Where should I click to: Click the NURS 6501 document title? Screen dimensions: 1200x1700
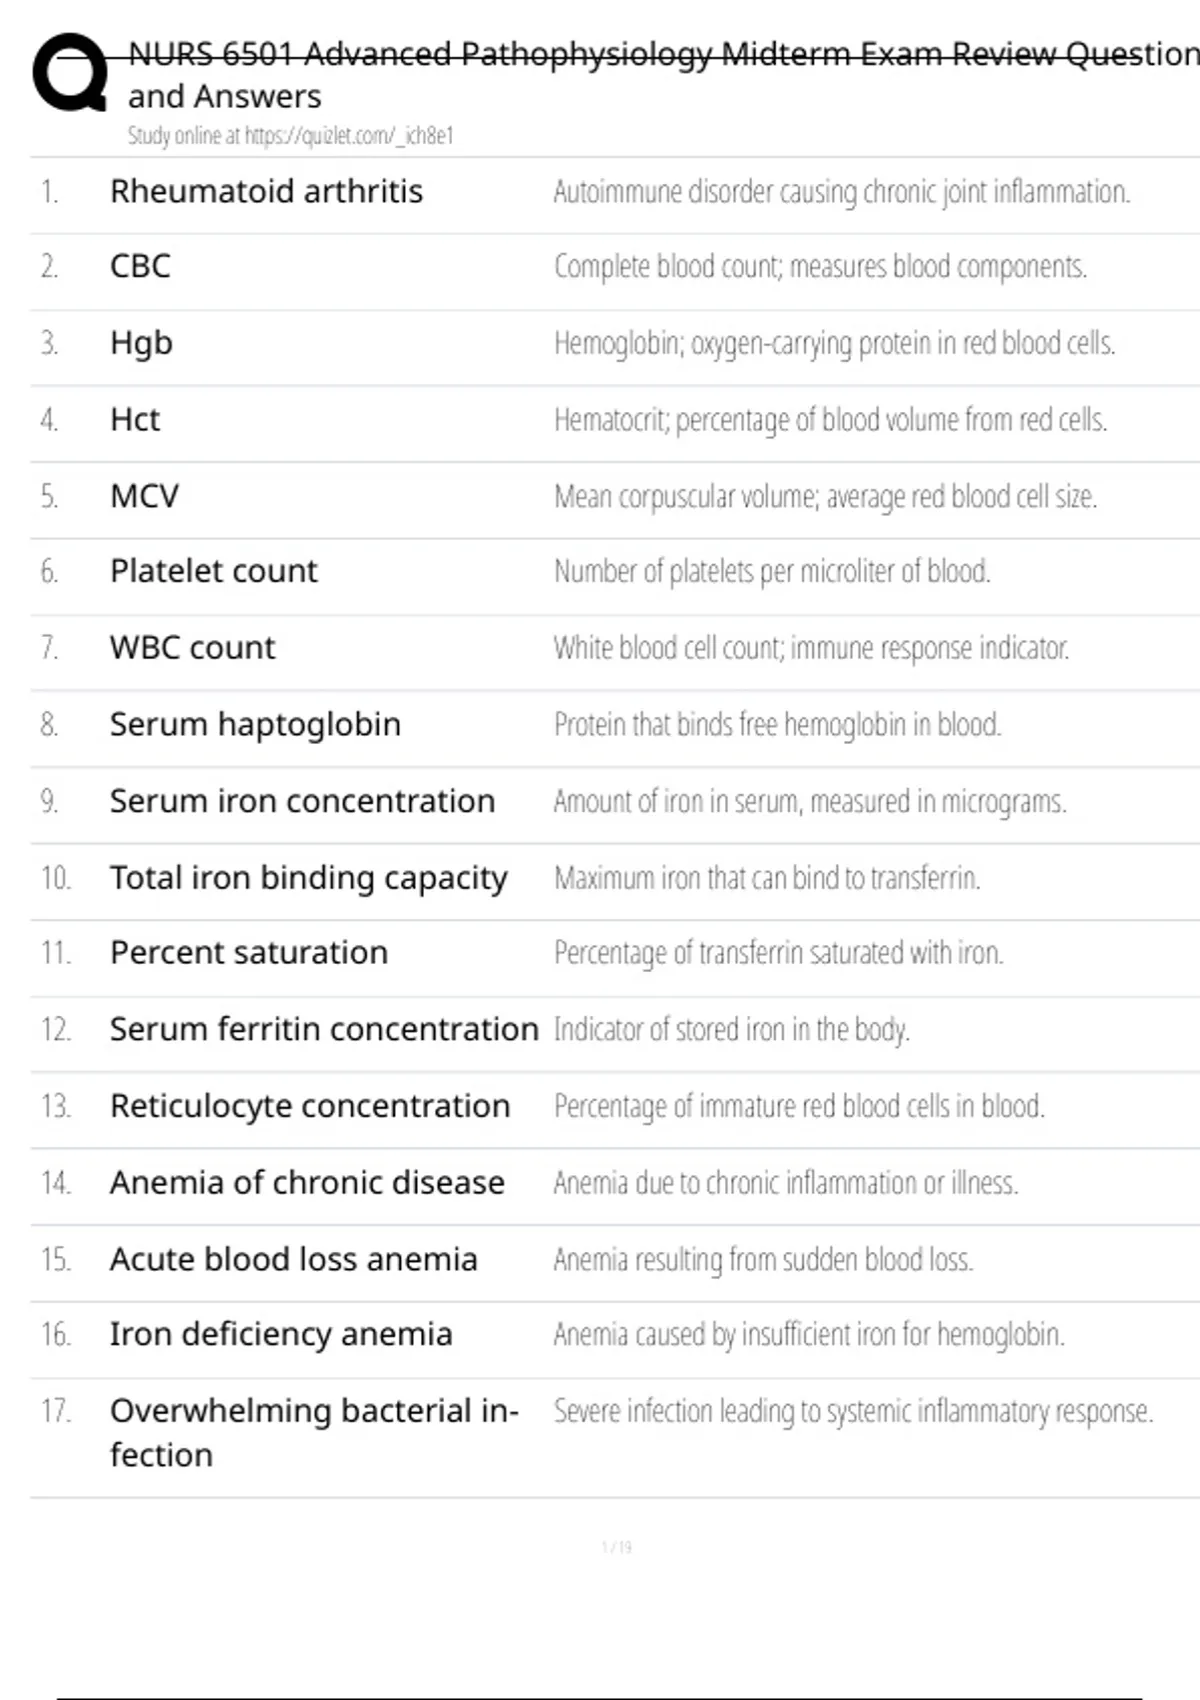pyautogui.click(x=660, y=54)
